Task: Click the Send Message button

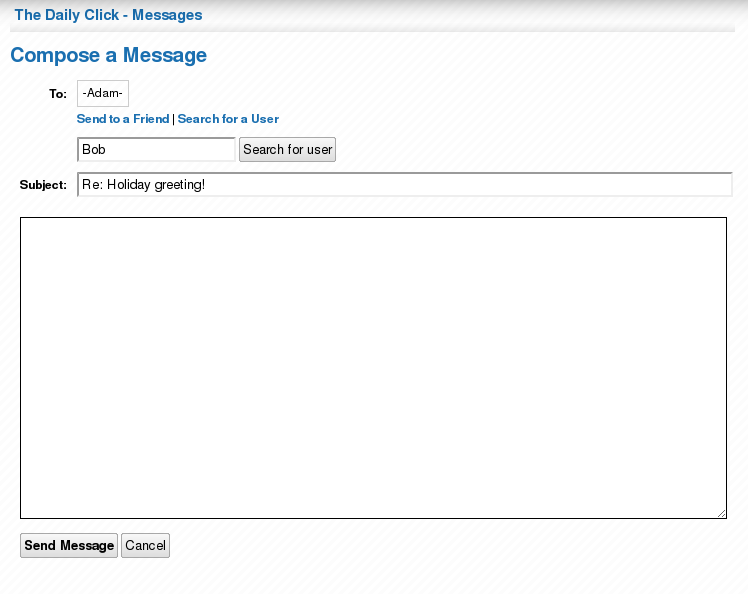Action: pos(69,546)
